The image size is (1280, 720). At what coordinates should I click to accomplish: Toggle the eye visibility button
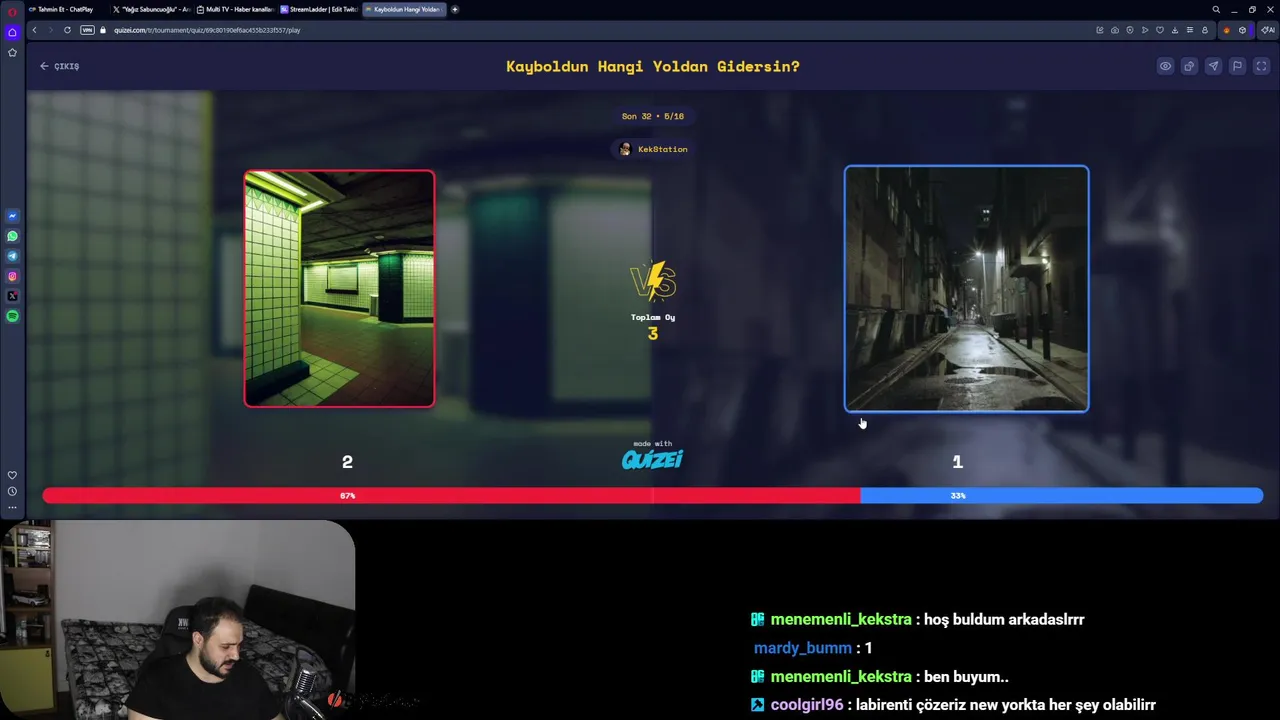click(1165, 66)
